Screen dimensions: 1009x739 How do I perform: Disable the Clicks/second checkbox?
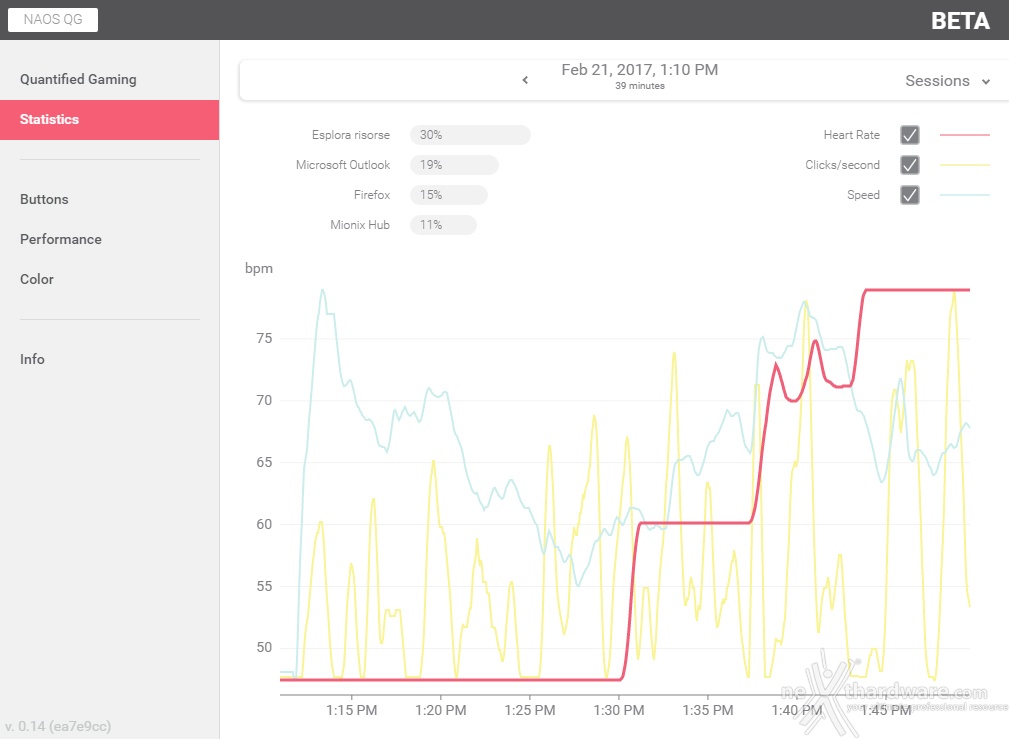pos(909,165)
